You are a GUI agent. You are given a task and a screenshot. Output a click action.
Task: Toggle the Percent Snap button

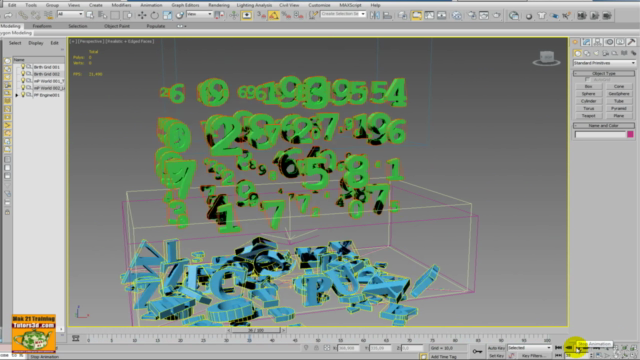286,16
